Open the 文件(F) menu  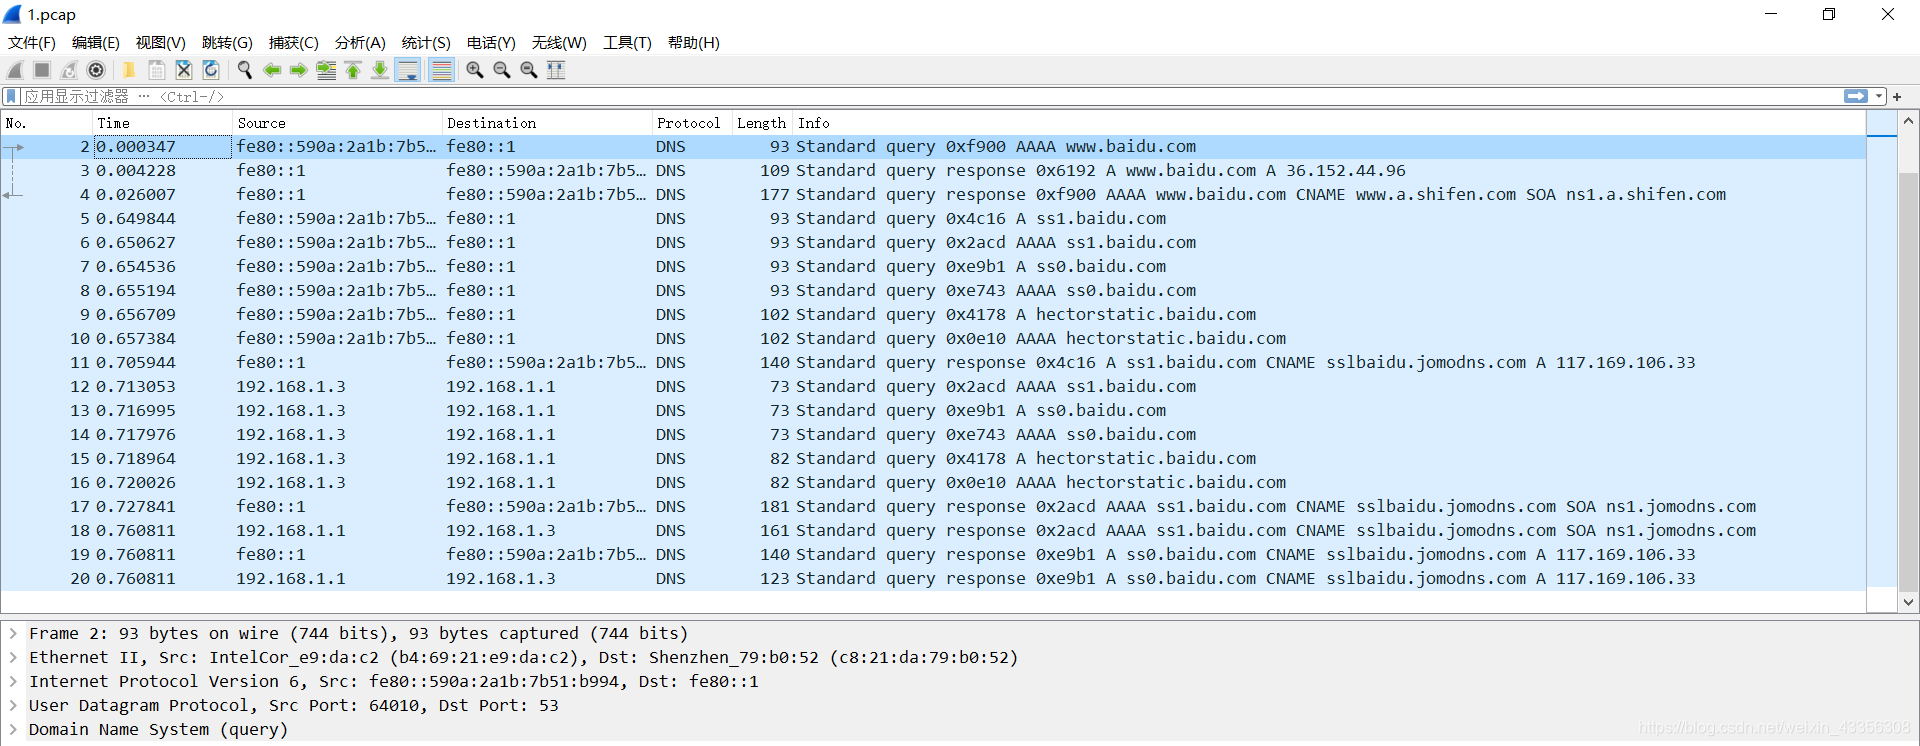pos(32,42)
